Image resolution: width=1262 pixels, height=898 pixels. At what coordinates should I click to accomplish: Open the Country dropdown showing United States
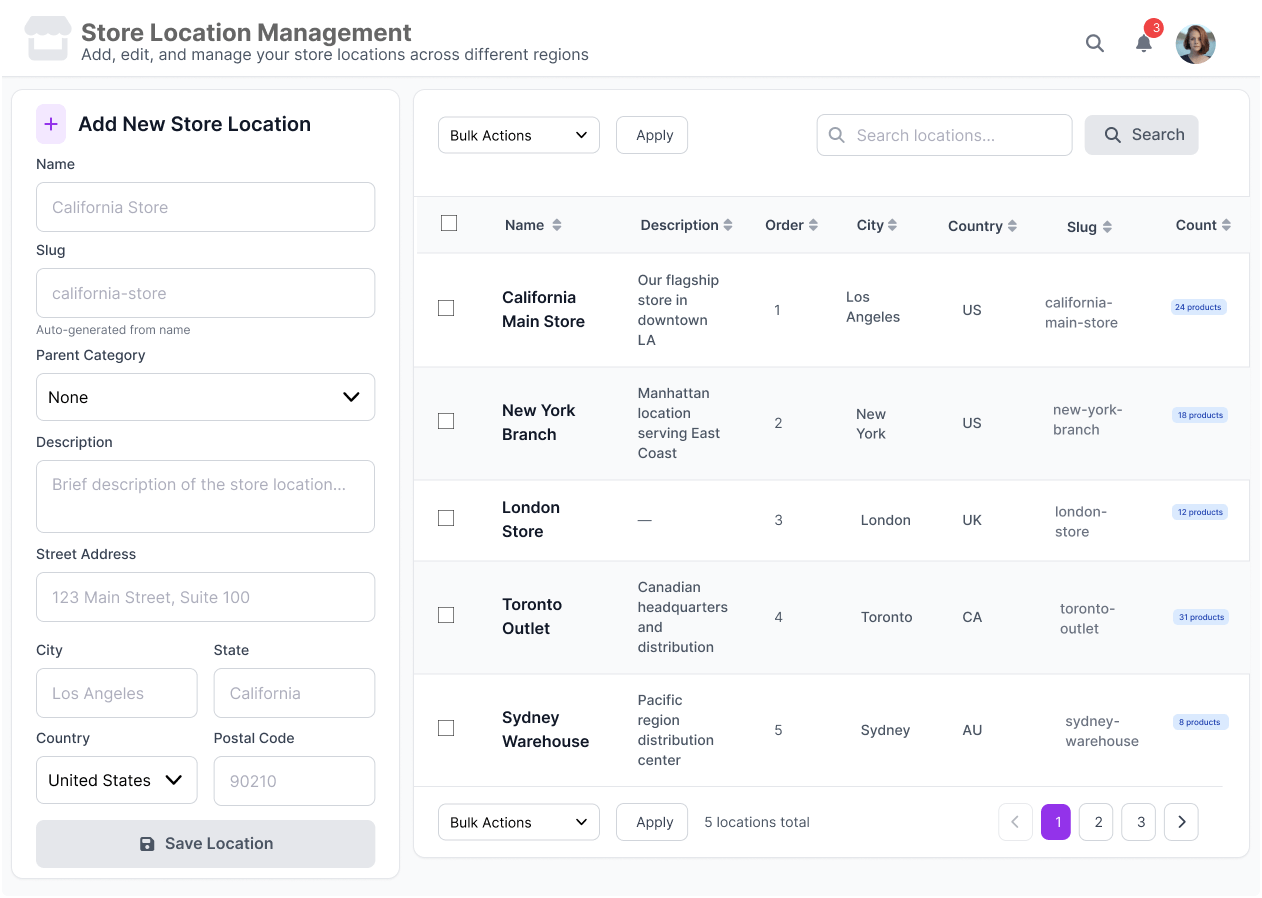(116, 780)
